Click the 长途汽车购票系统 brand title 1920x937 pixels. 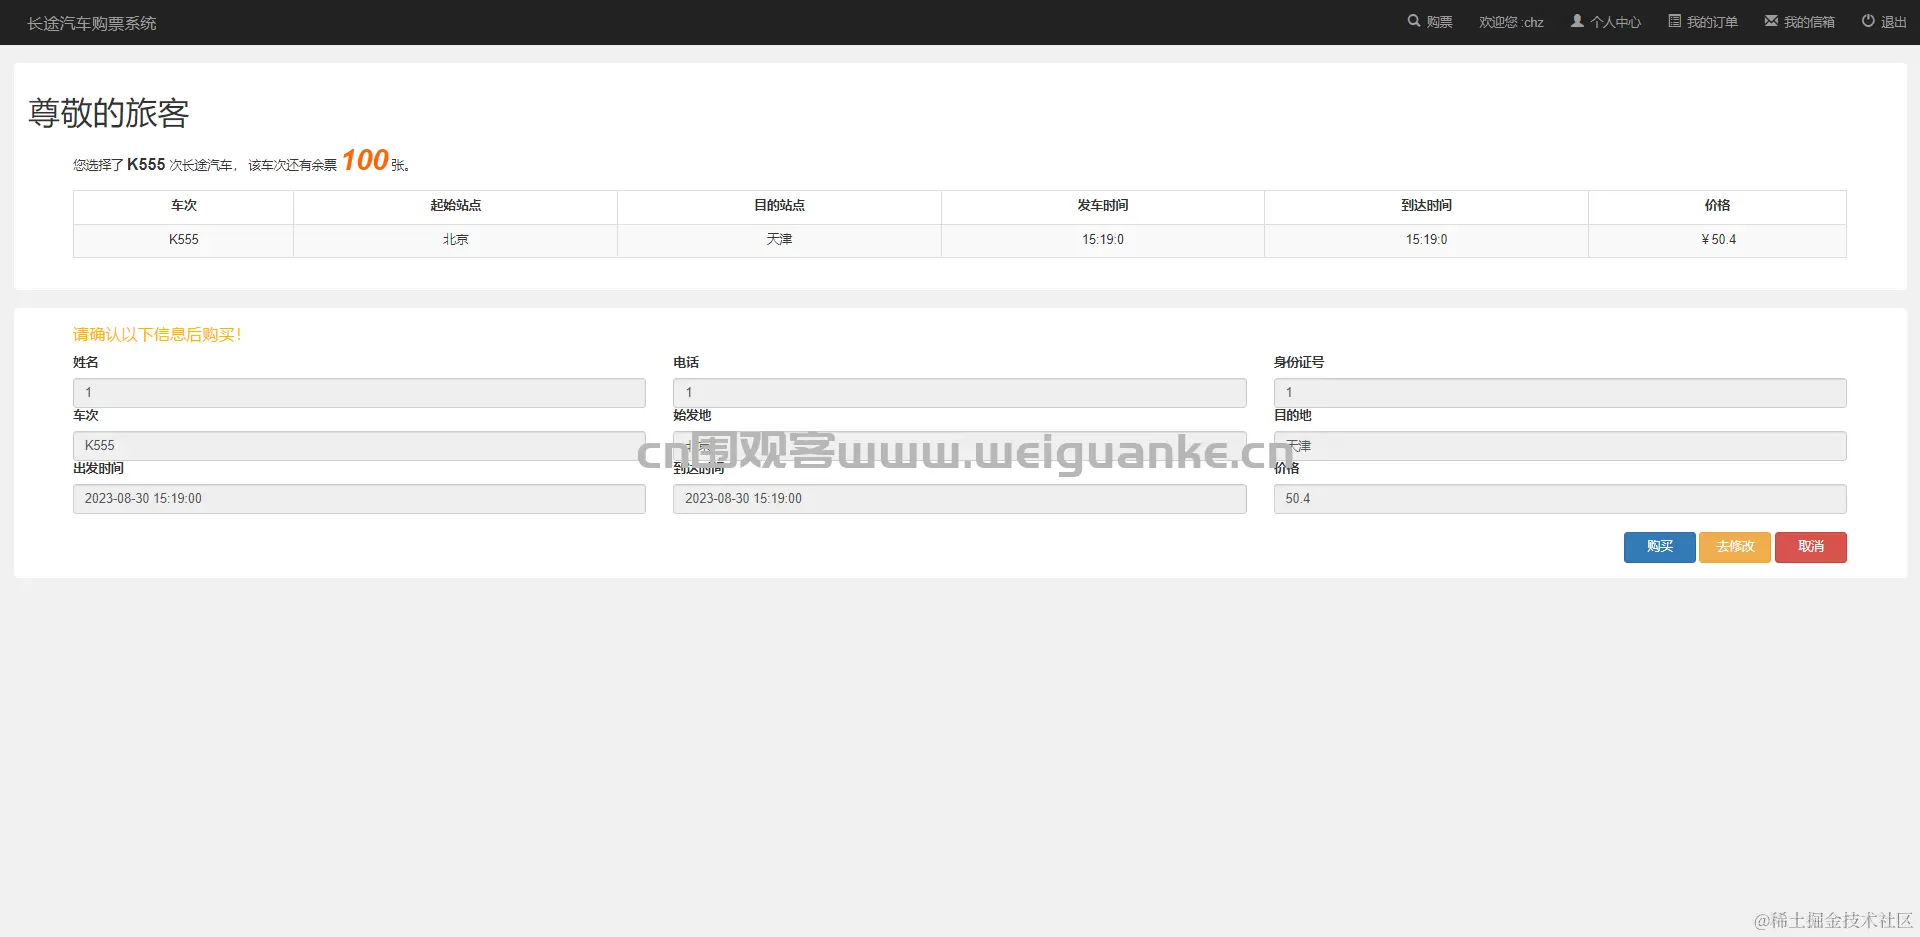point(92,23)
